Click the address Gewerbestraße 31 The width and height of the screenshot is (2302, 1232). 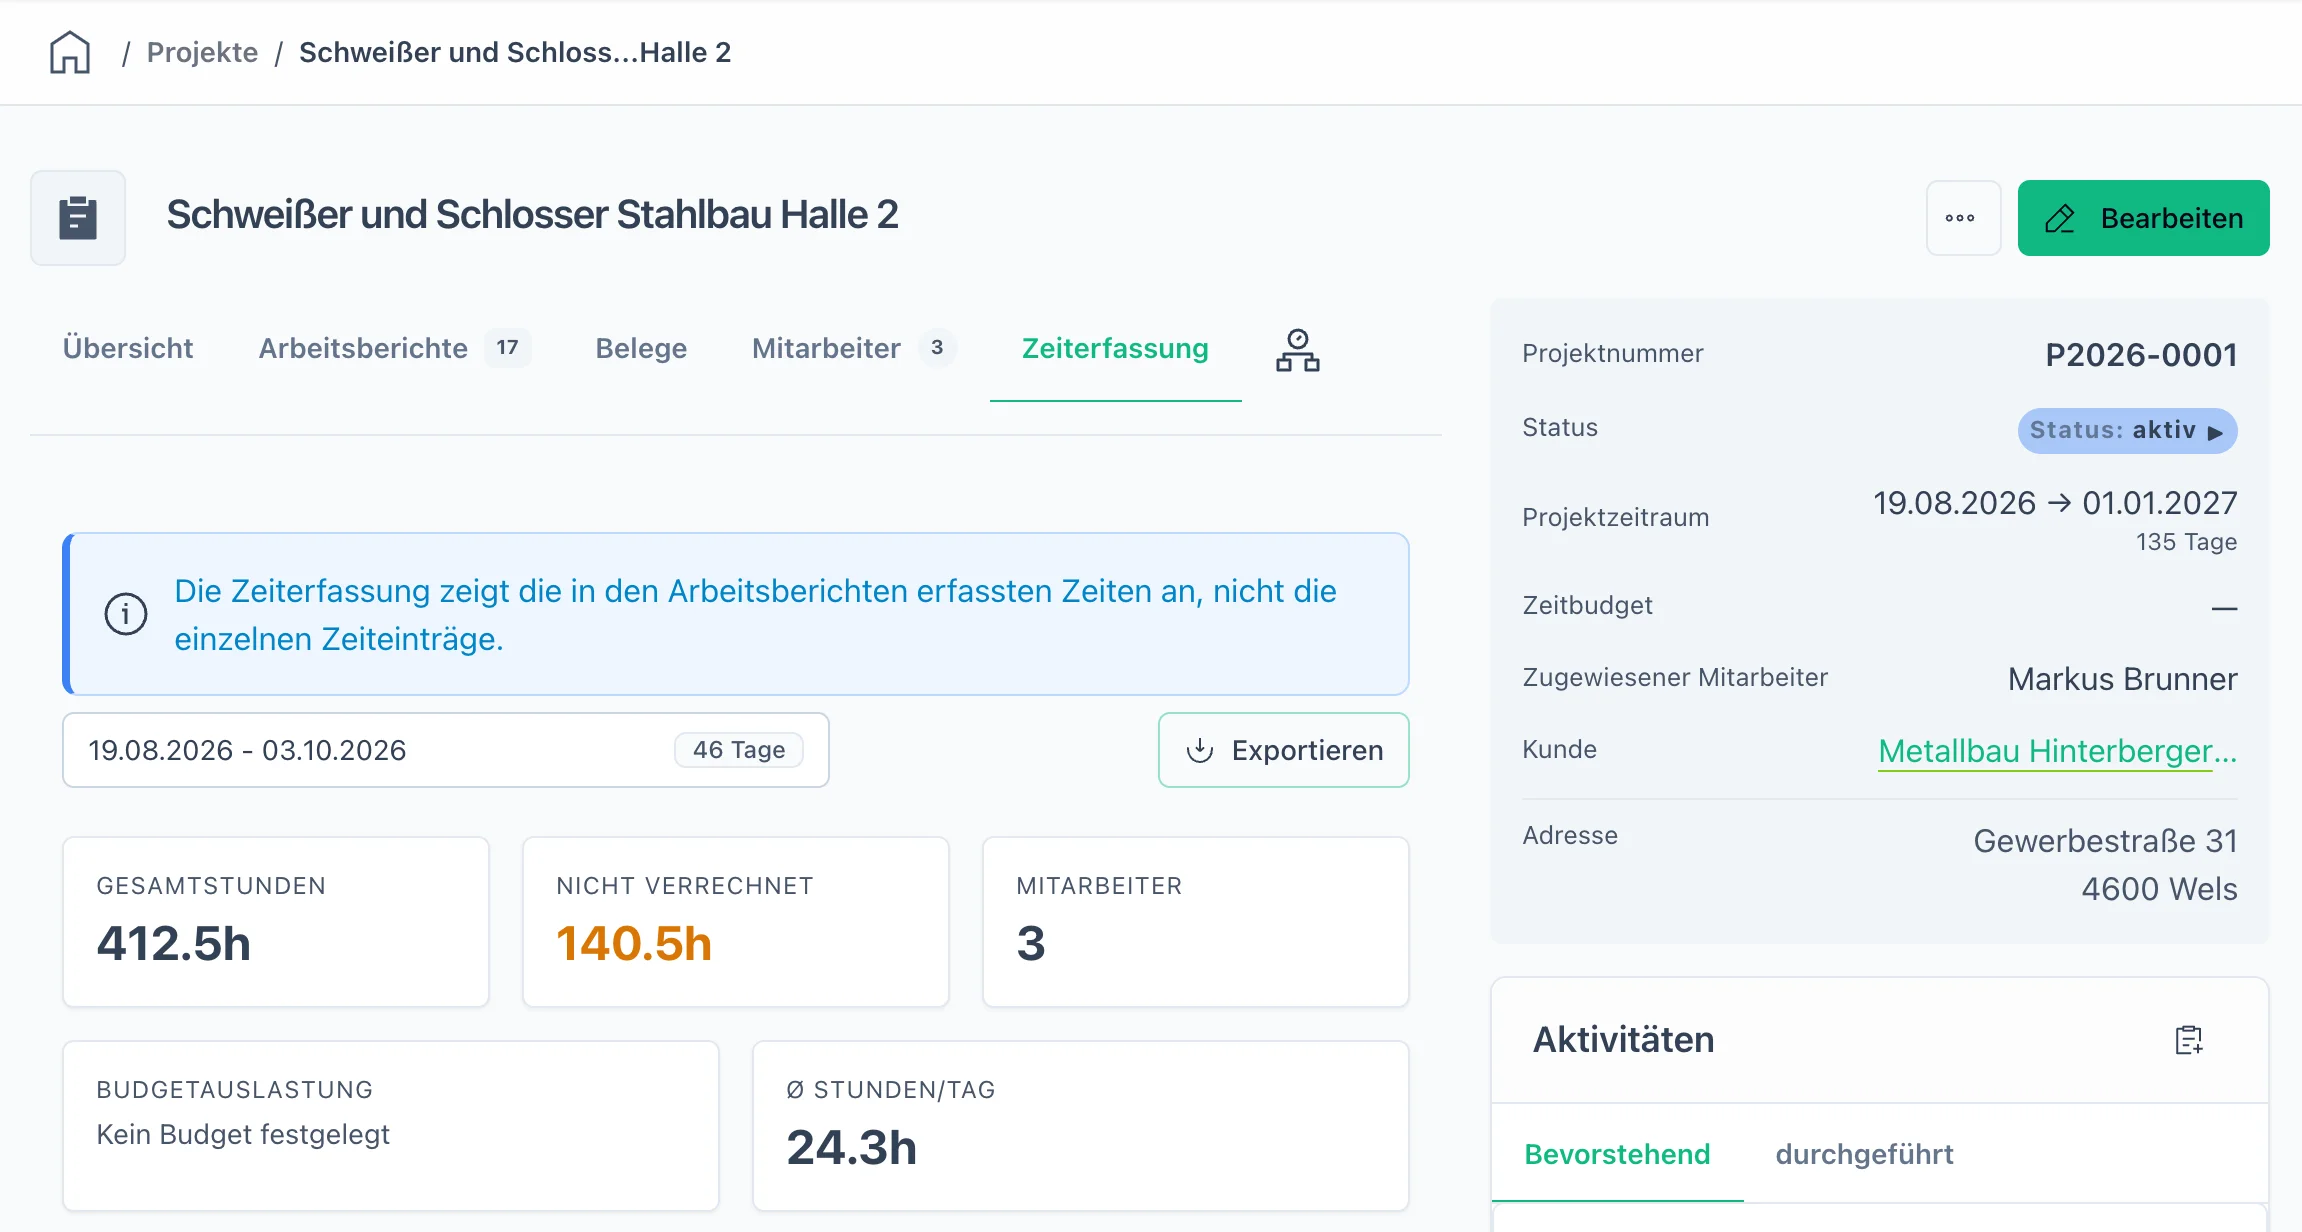coord(2105,840)
